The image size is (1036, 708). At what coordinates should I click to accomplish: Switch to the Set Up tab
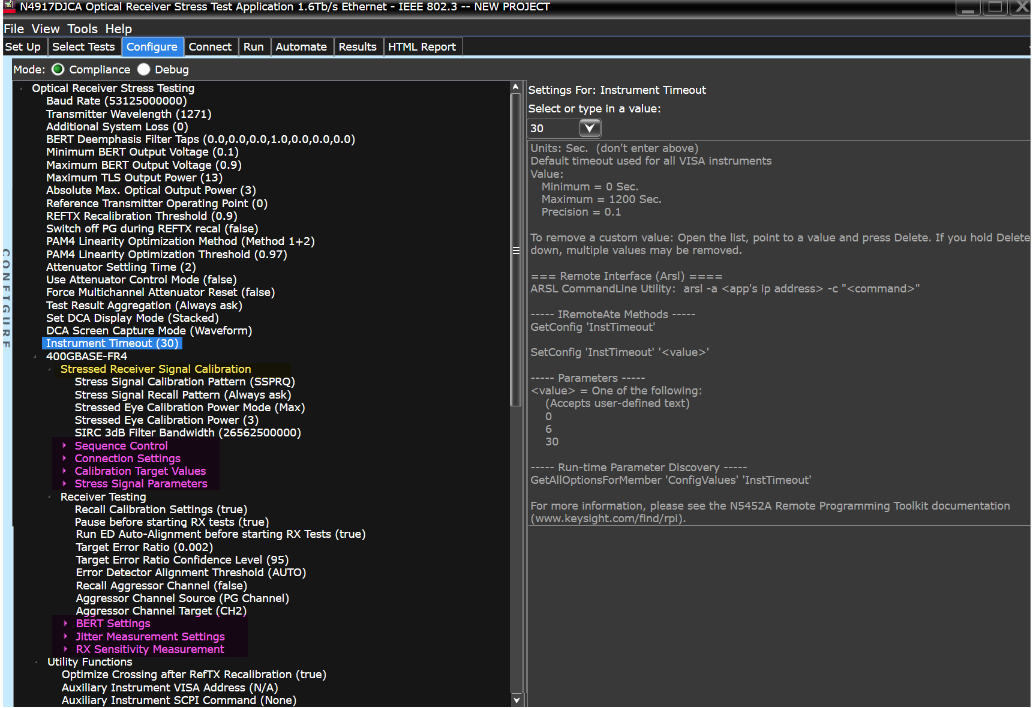click(23, 47)
